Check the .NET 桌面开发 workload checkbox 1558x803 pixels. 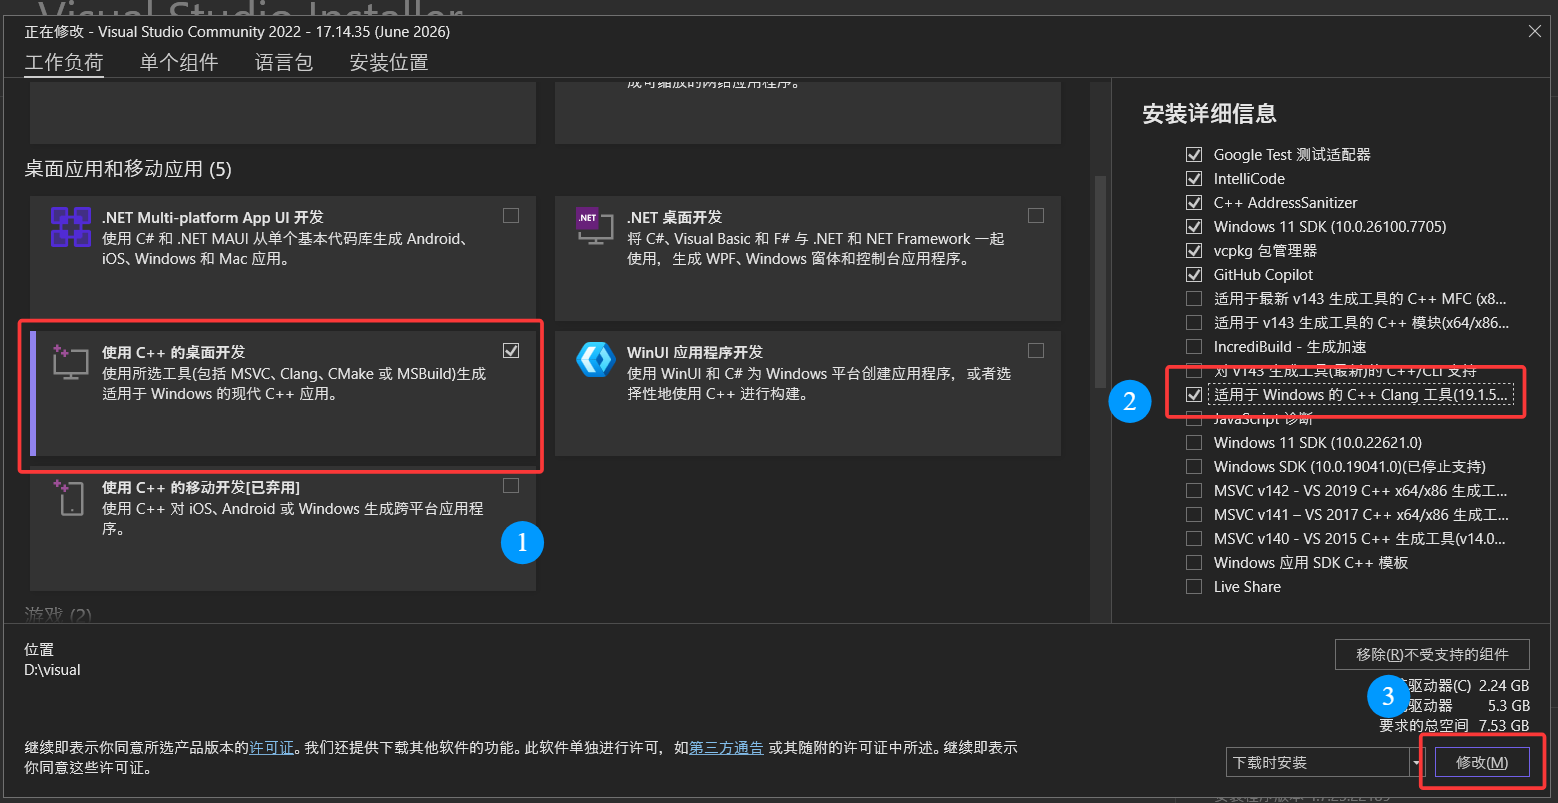(1036, 215)
